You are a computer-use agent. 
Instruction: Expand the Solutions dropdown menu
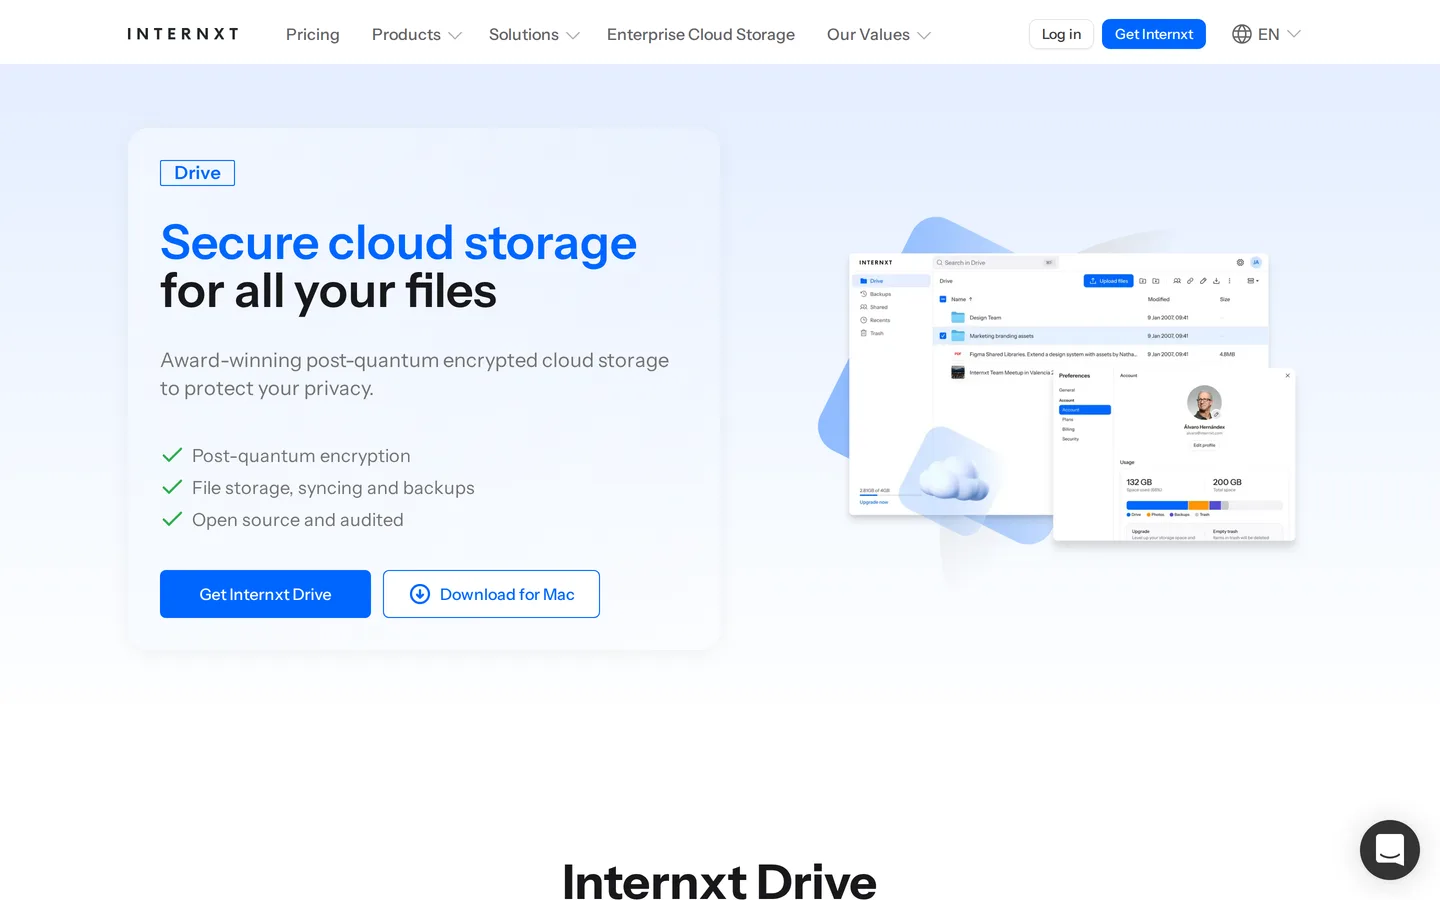[x=534, y=34]
